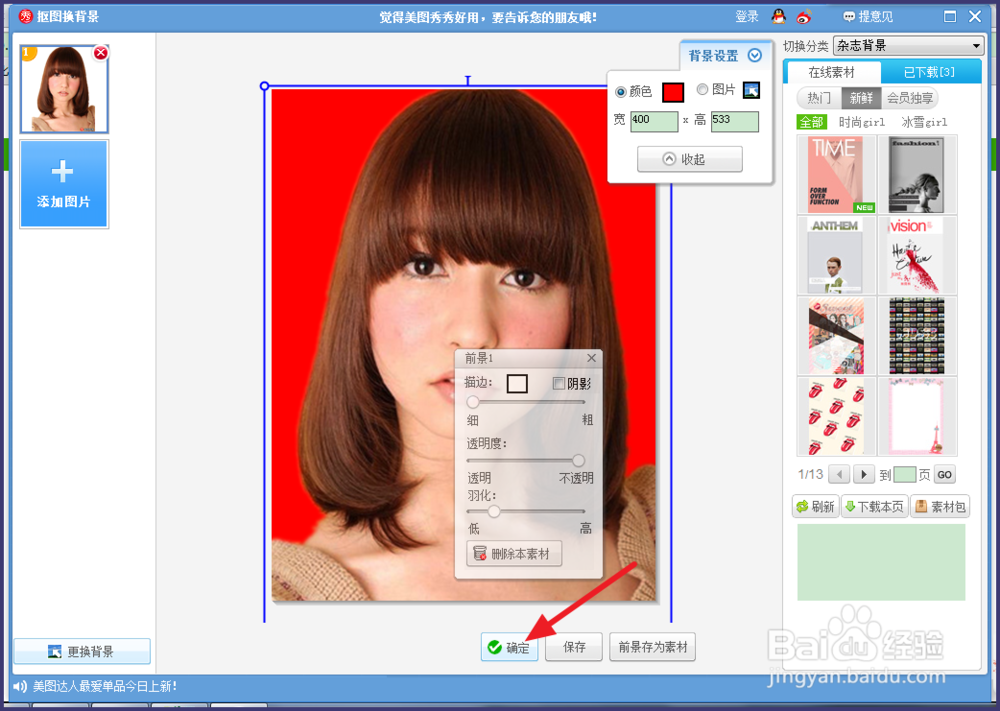Maximize the 抠图换背景 window

[x=950, y=17]
